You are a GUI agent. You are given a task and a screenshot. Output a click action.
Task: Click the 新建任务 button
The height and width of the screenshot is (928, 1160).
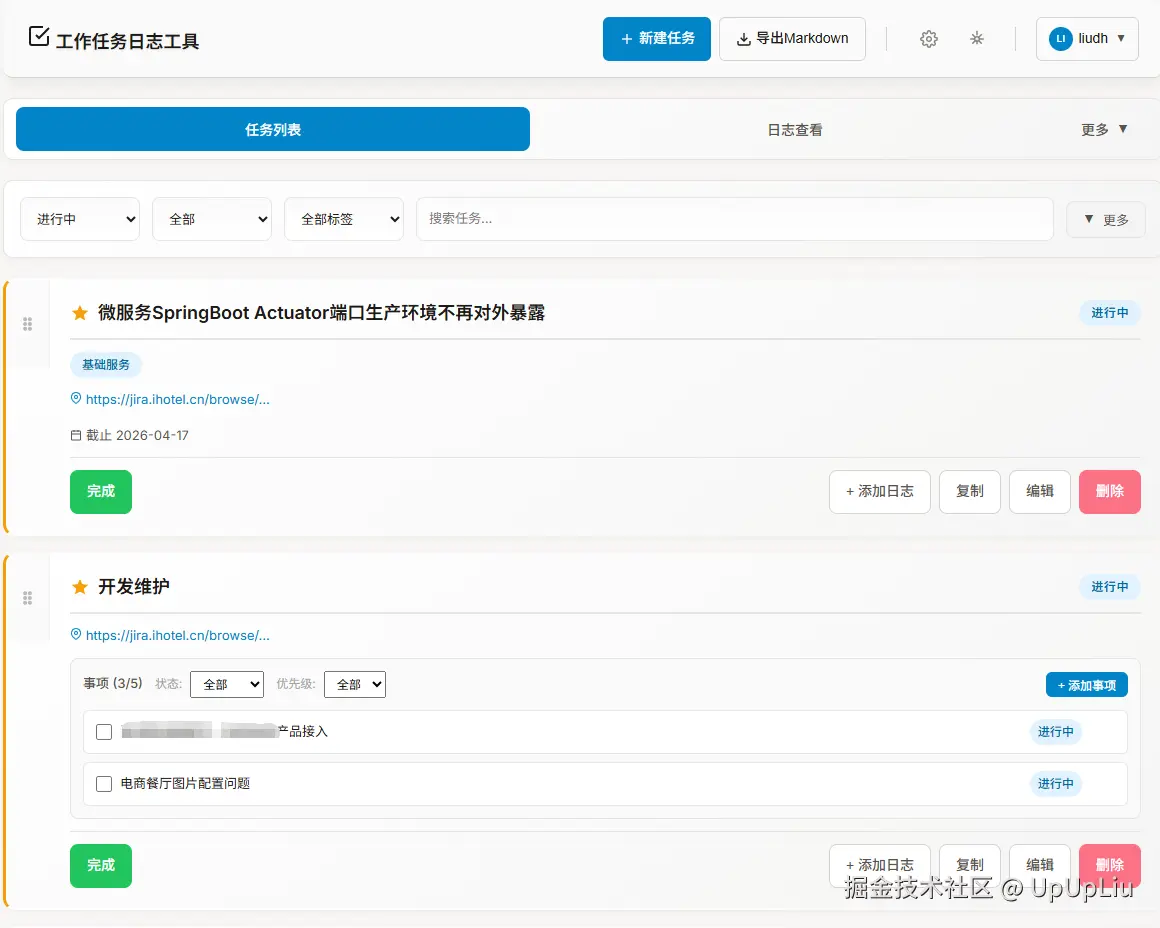coord(657,38)
